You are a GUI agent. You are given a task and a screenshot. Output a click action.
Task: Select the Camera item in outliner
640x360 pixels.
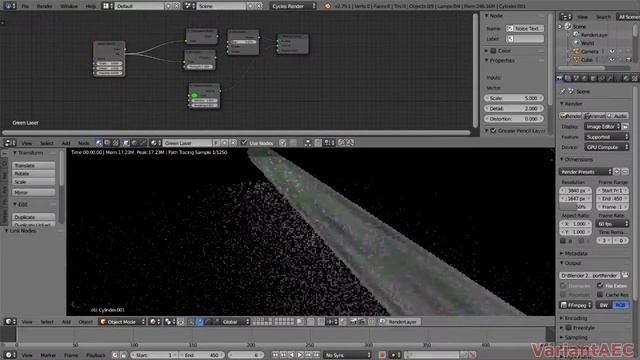click(x=590, y=51)
